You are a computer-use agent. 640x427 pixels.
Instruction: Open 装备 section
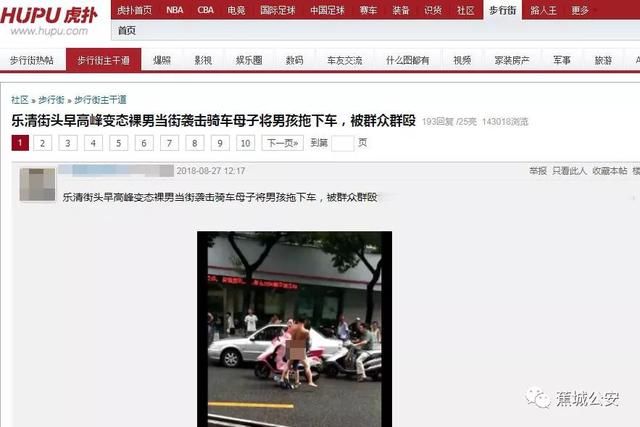400,10
